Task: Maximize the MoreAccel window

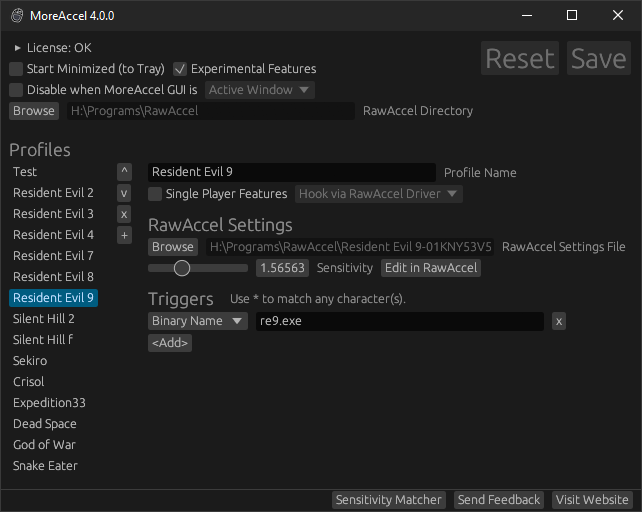Action: point(572,16)
